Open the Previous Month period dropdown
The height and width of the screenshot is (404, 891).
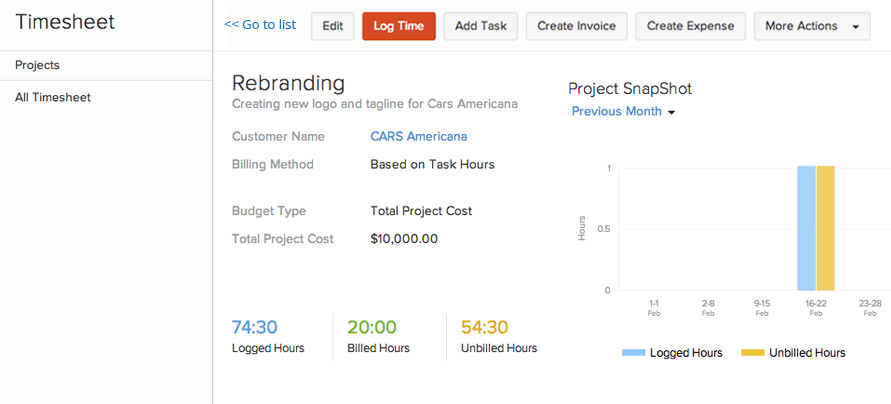(x=623, y=112)
